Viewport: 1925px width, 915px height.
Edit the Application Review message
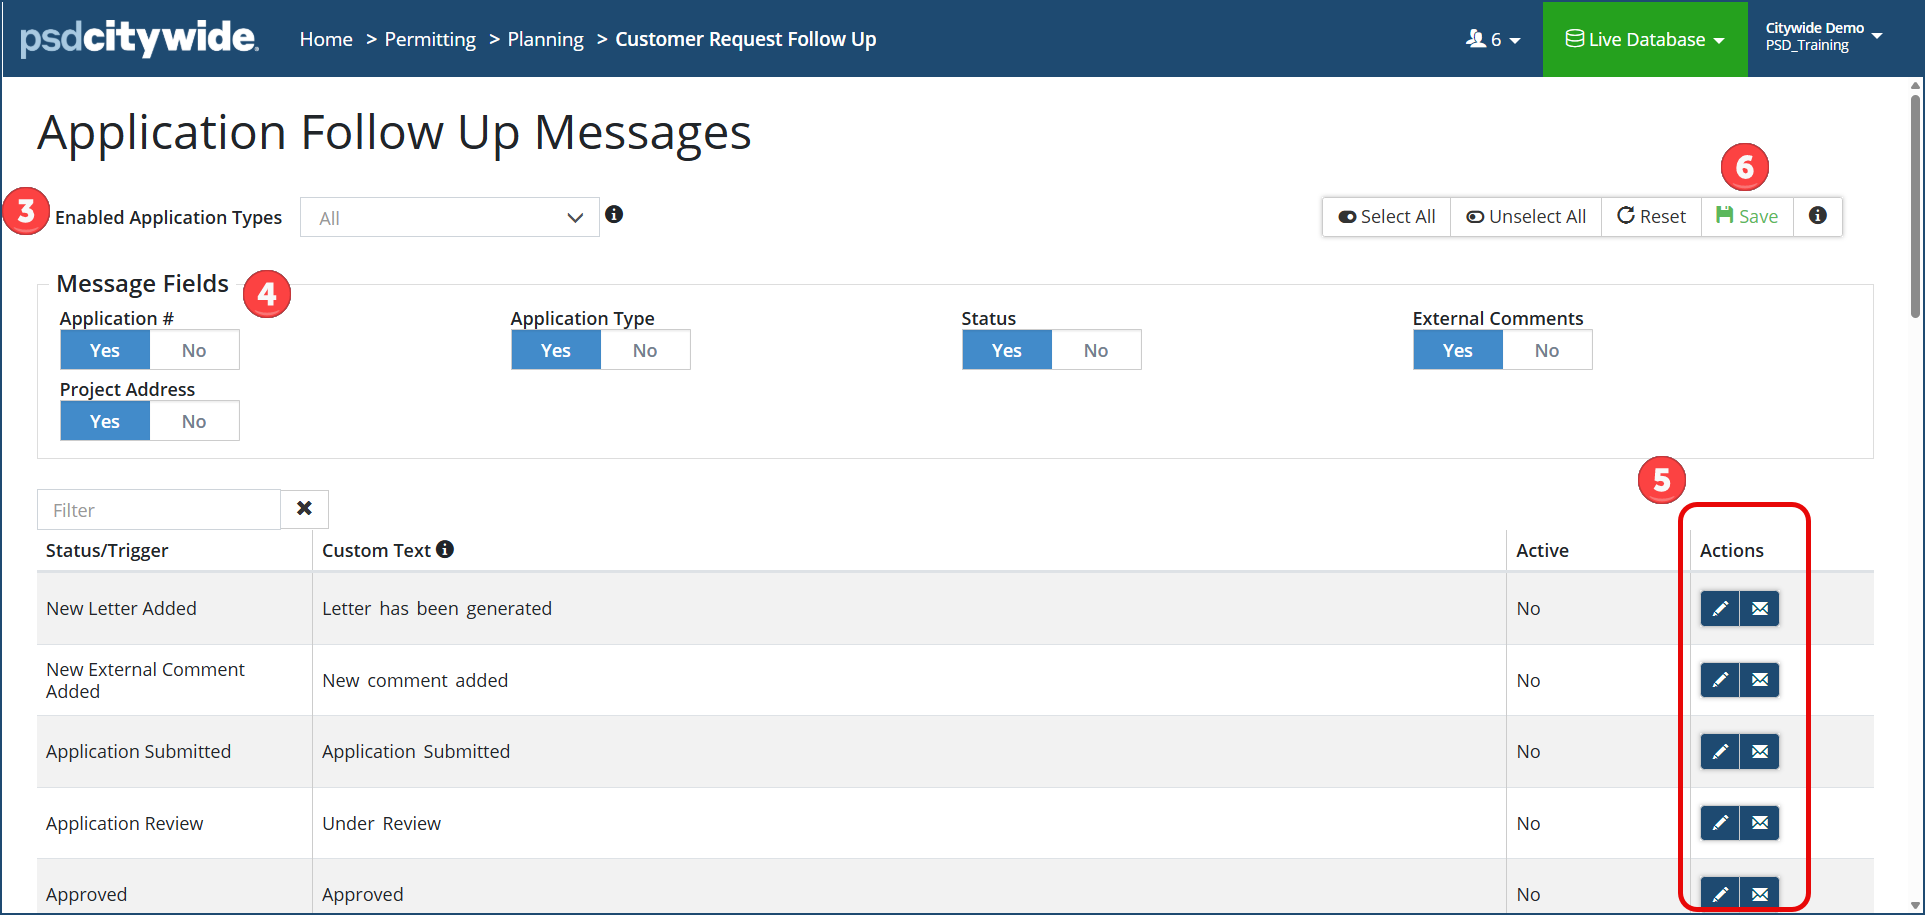click(x=1719, y=823)
